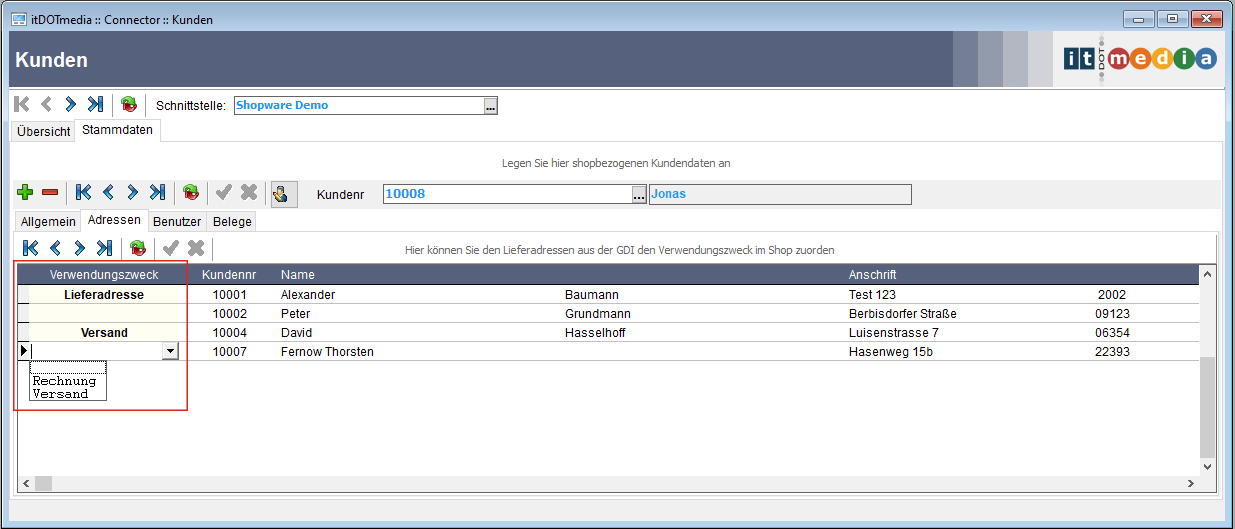Go to previous record in address grid toolbar
The height and width of the screenshot is (529, 1235).
(55, 248)
